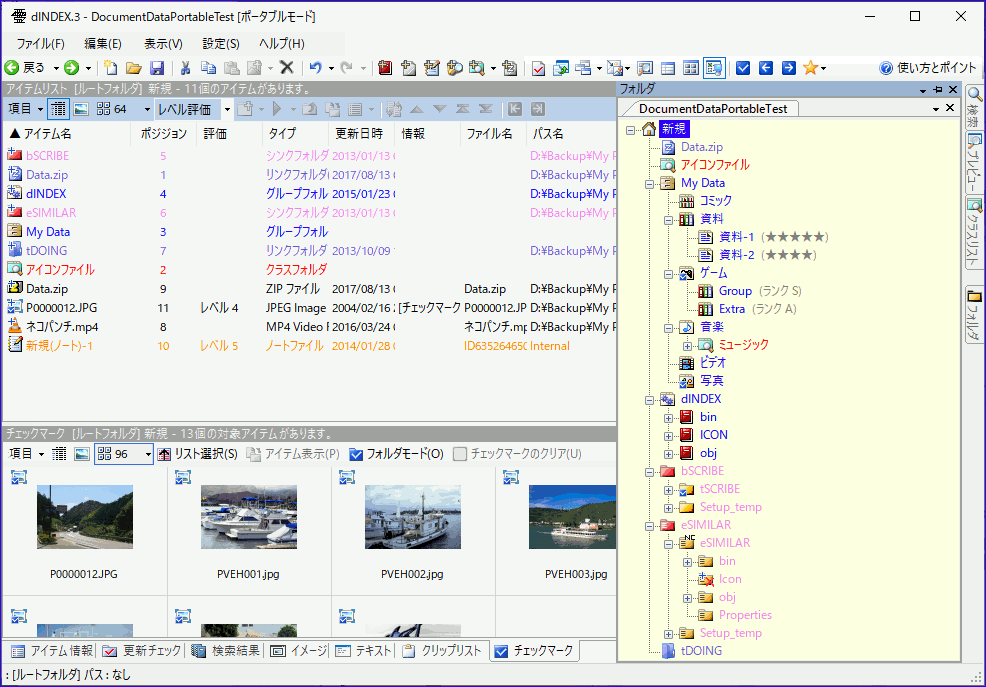The width and height of the screenshot is (986, 687).
Task: Close the DocumentDataPortableTest document tab
Action: click(950, 108)
